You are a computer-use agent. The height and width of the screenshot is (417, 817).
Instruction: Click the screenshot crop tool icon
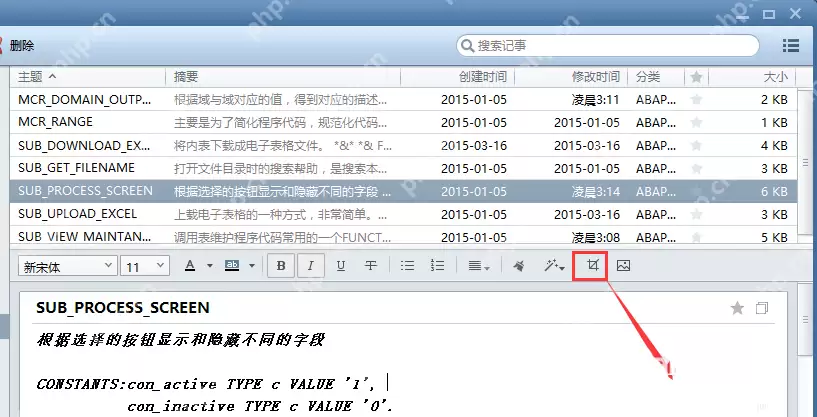(x=592, y=266)
